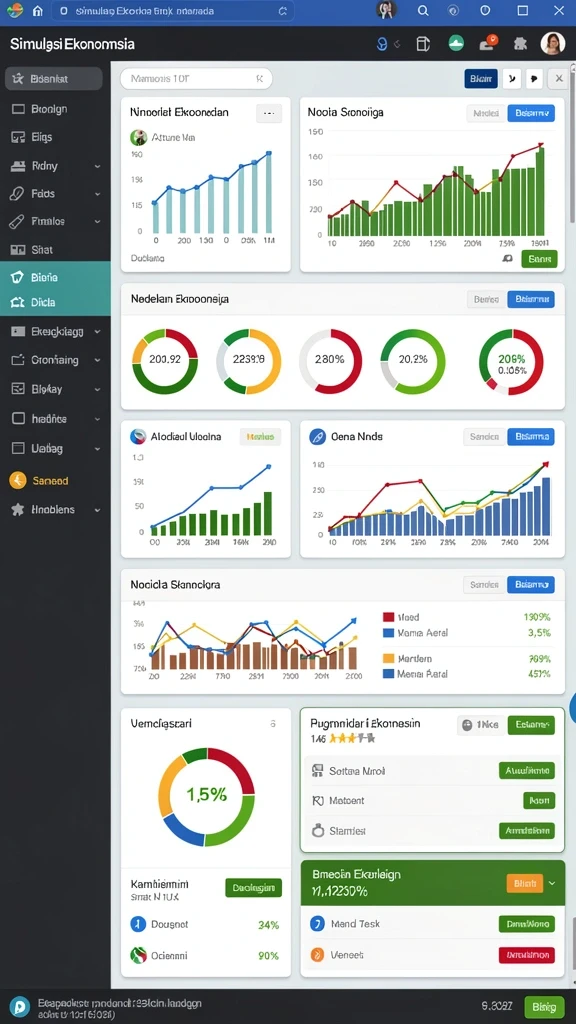The height and width of the screenshot is (1024, 576).
Task: Select the Broaign item in sidebar
Action: coord(54,109)
